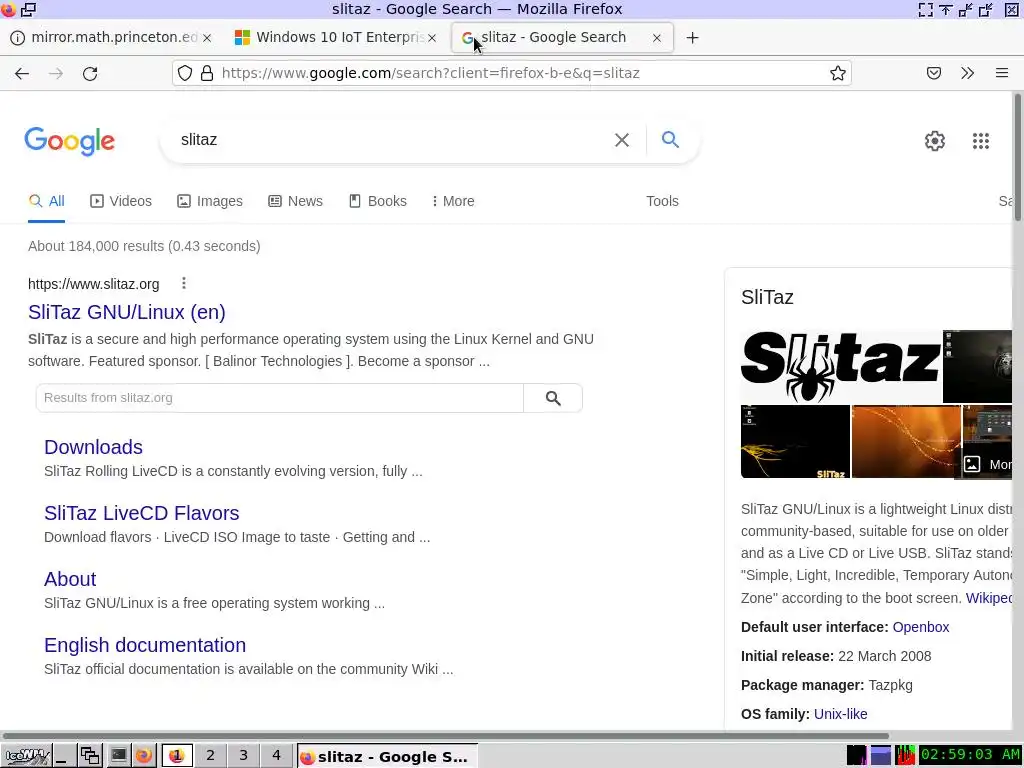Roll up window using title bar icon
This screenshot has width=1024, height=768.
[x=946, y=9]
